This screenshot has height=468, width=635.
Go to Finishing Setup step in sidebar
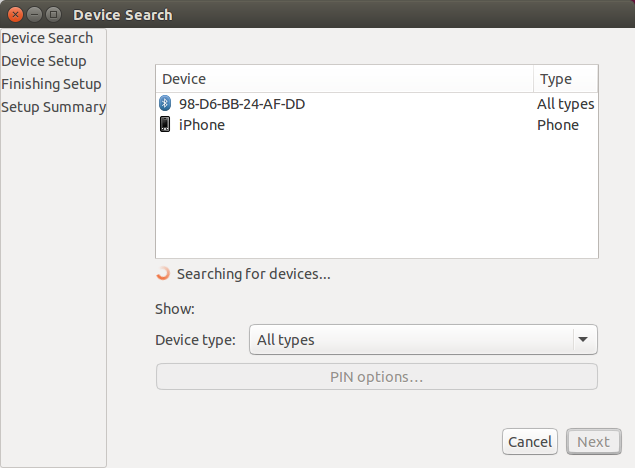coord(51,84)
